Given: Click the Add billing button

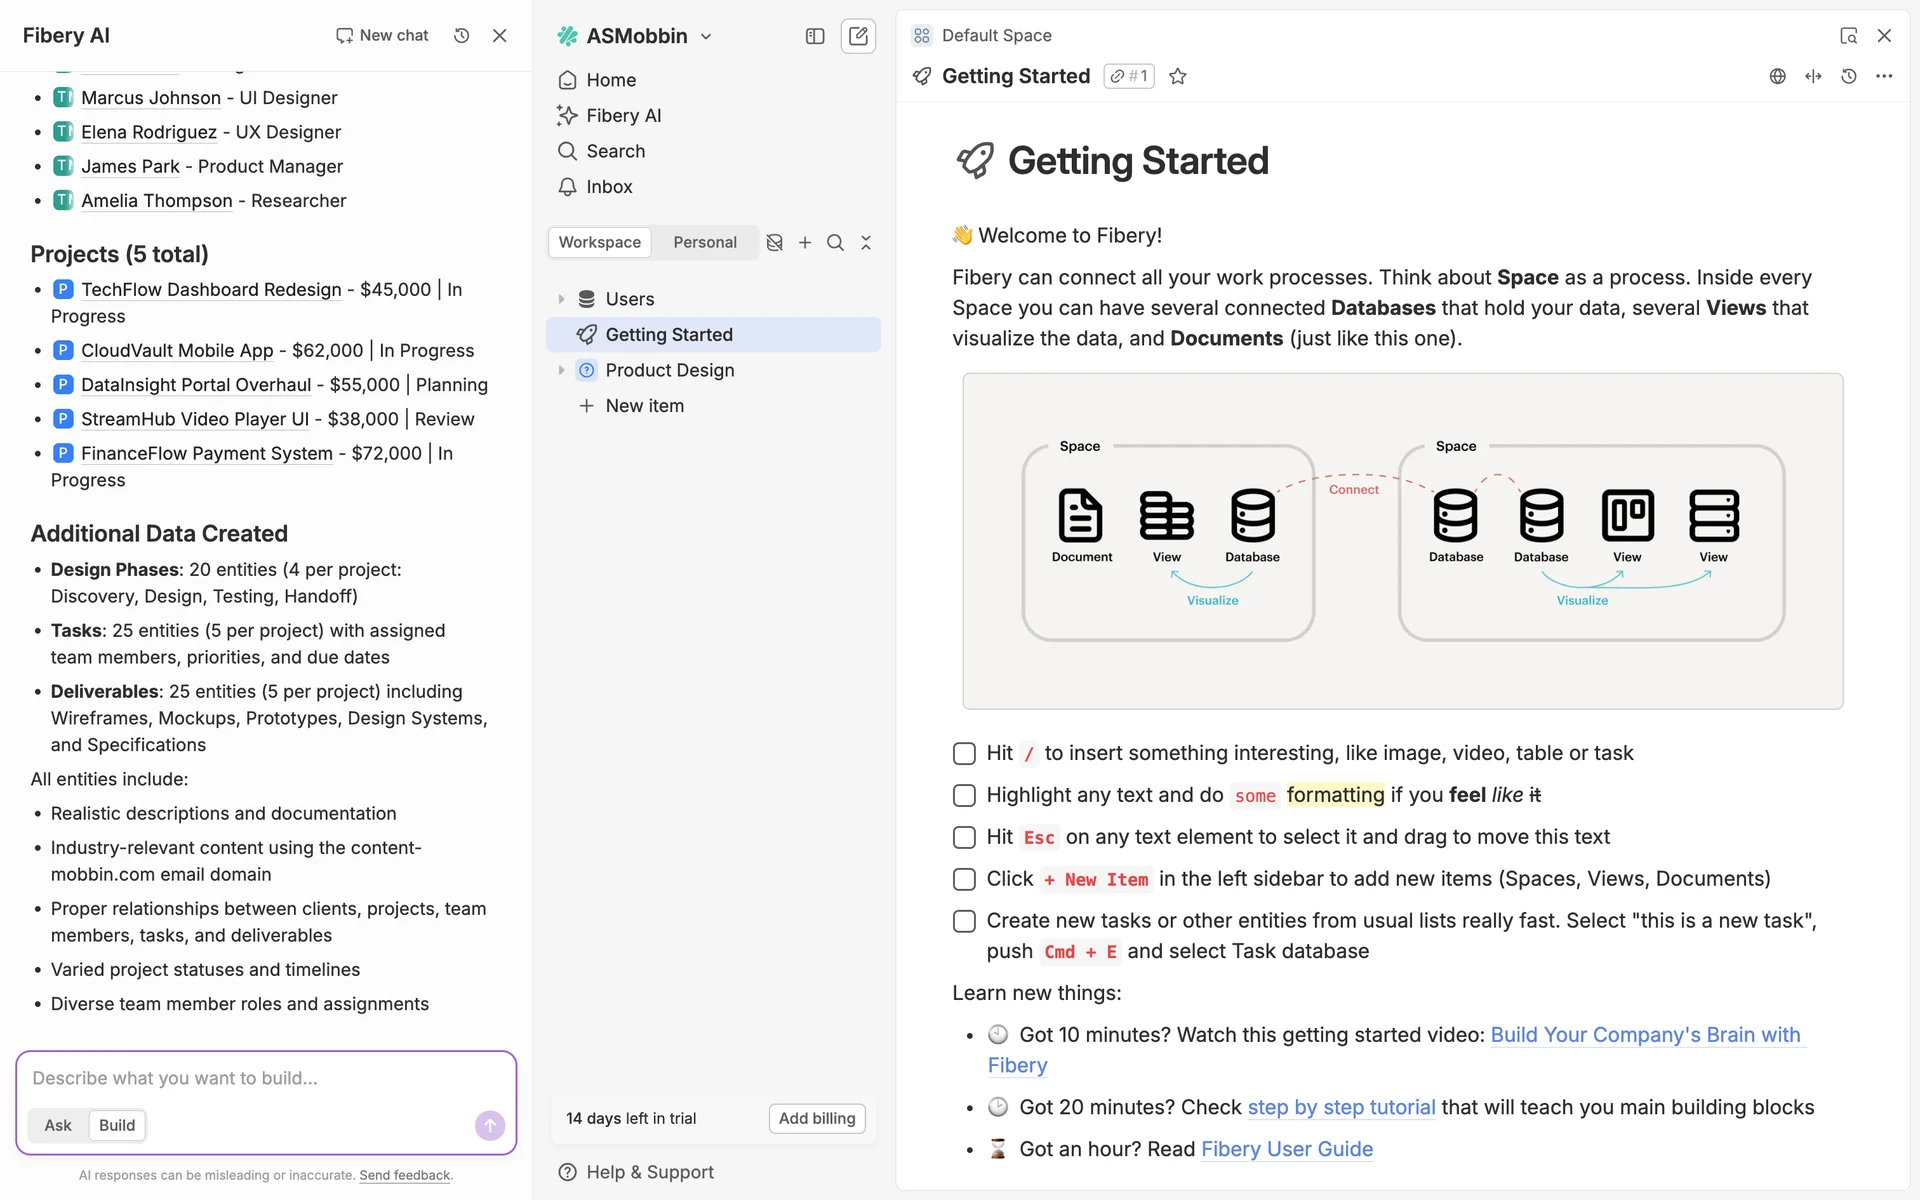Looking at the screenshot, I should [x=817, y=1118].
